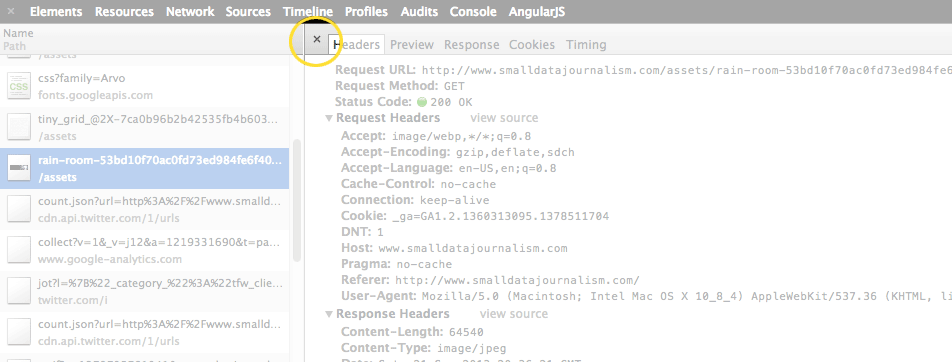Viewport: 952px width, 362px height.
Task: Open the Response tab
Action: click(471, 44)
